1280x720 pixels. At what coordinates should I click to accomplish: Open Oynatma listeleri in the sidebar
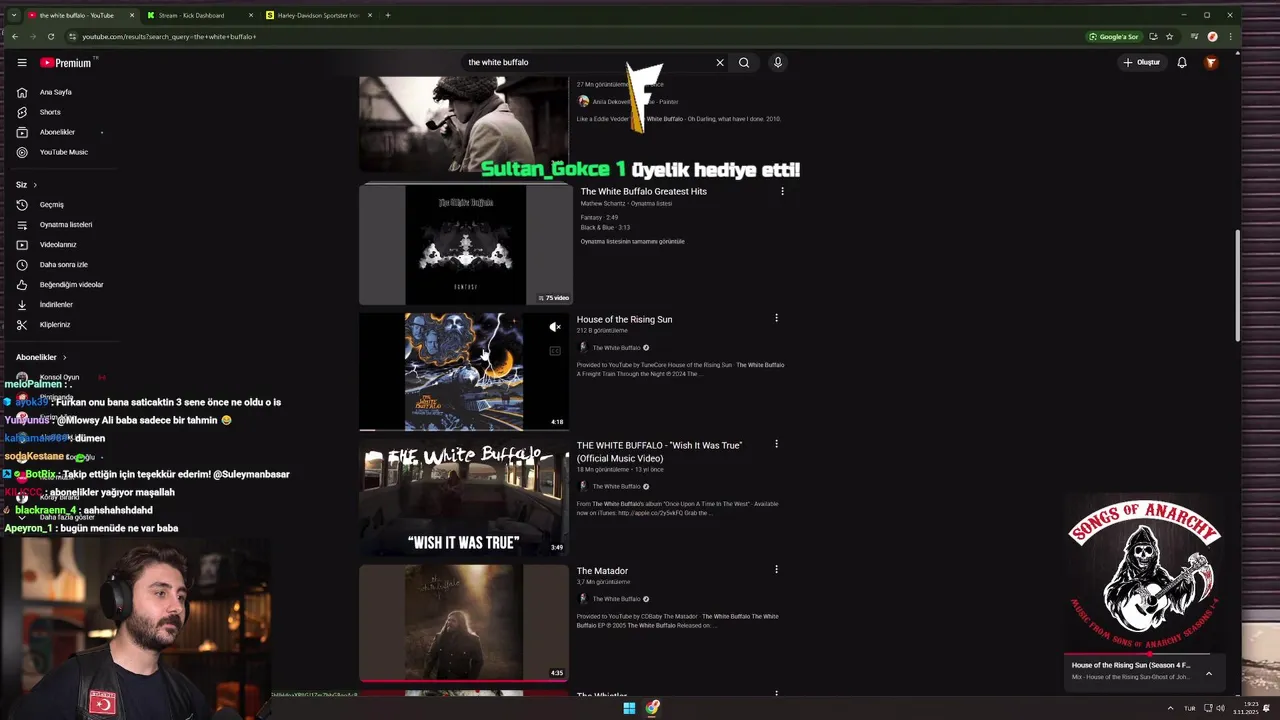pos(65,224)
